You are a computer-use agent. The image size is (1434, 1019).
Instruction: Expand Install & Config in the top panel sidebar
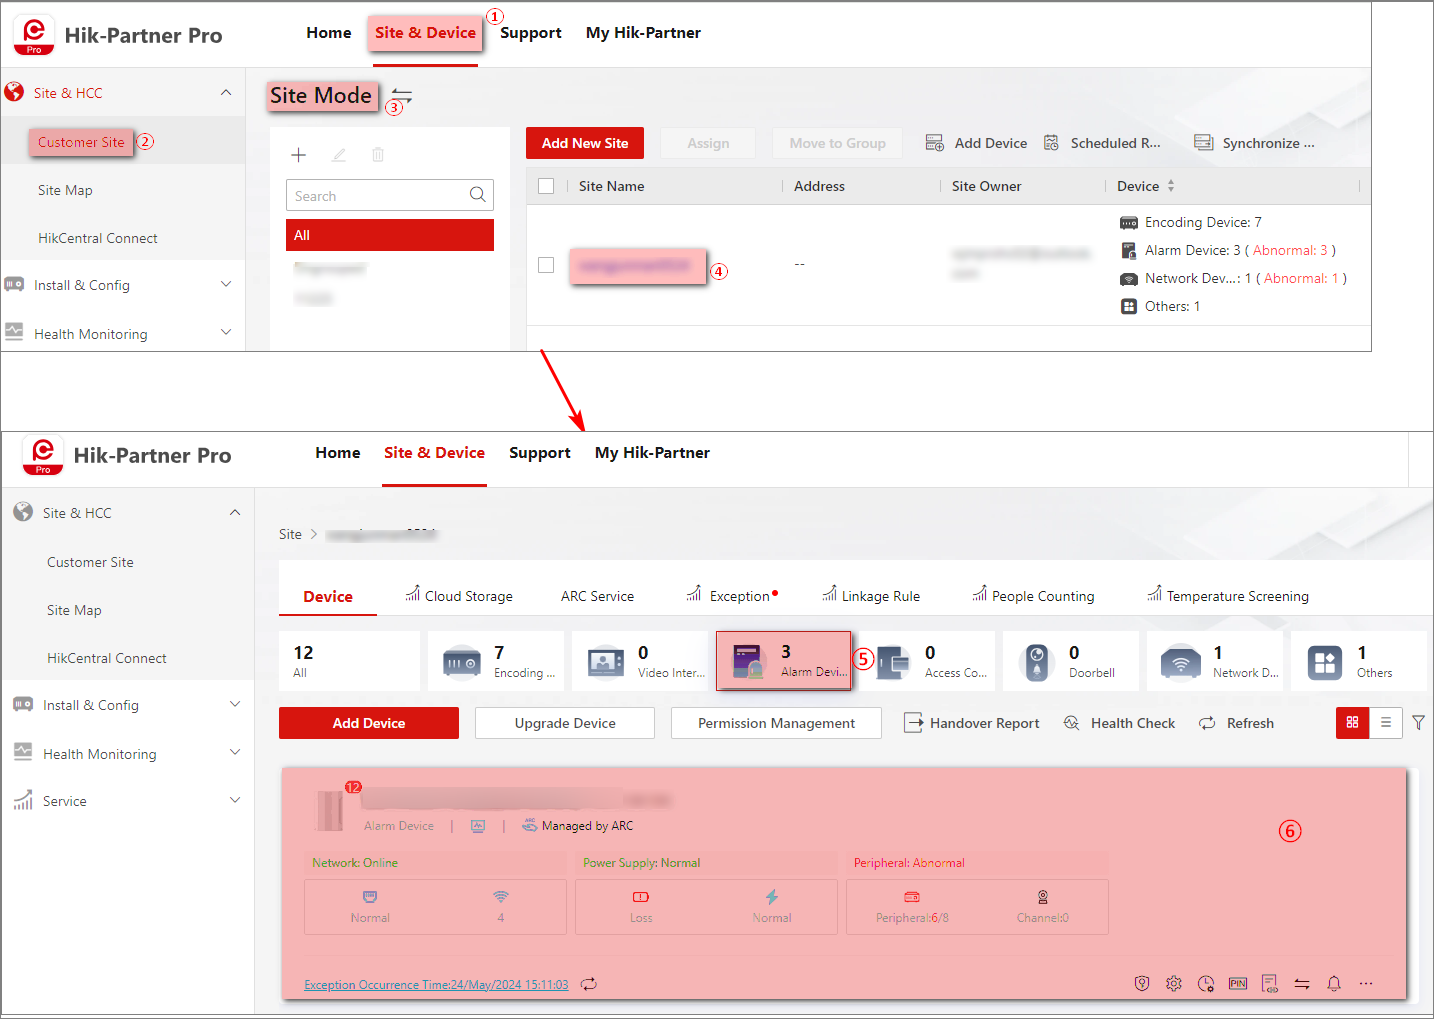tap(226, 285)
